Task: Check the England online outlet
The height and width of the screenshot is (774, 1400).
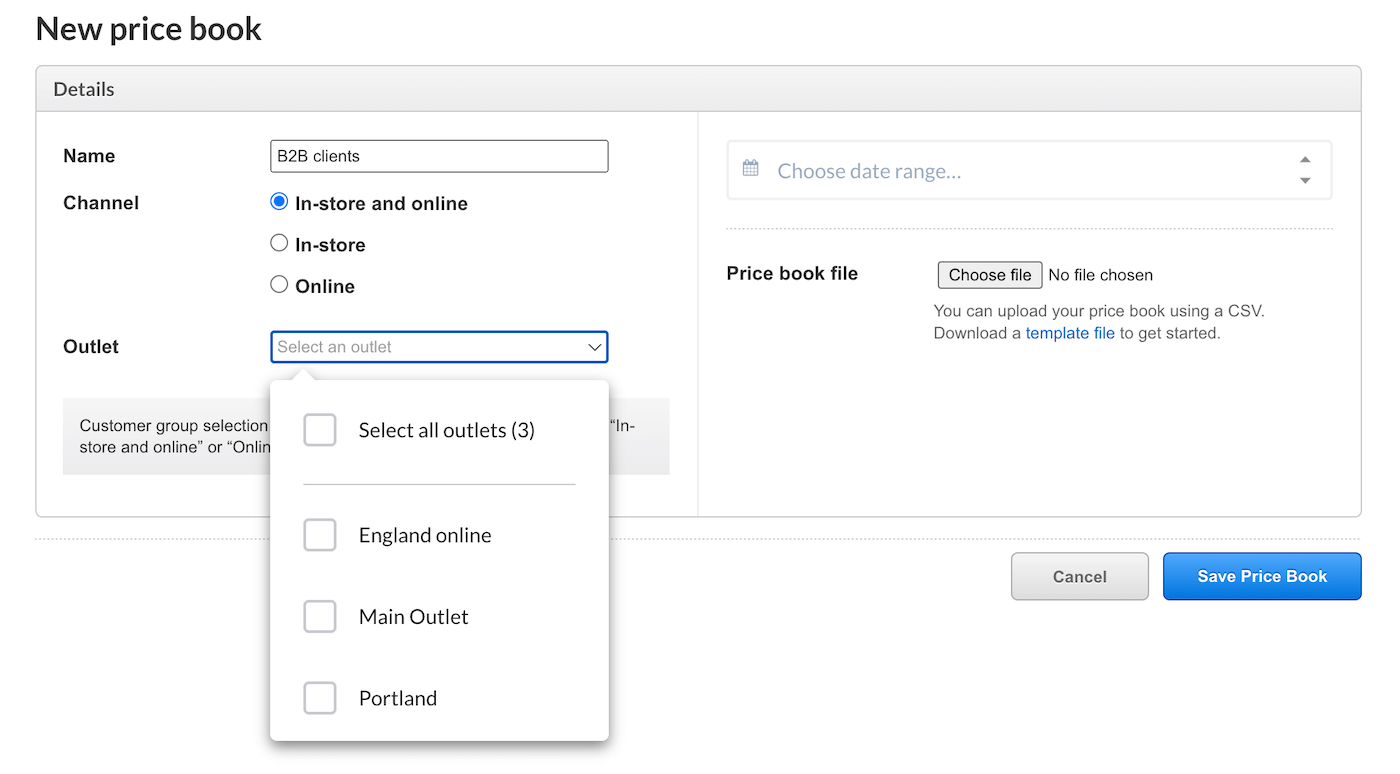Action: pyautogui.click(x=320, y=535)
